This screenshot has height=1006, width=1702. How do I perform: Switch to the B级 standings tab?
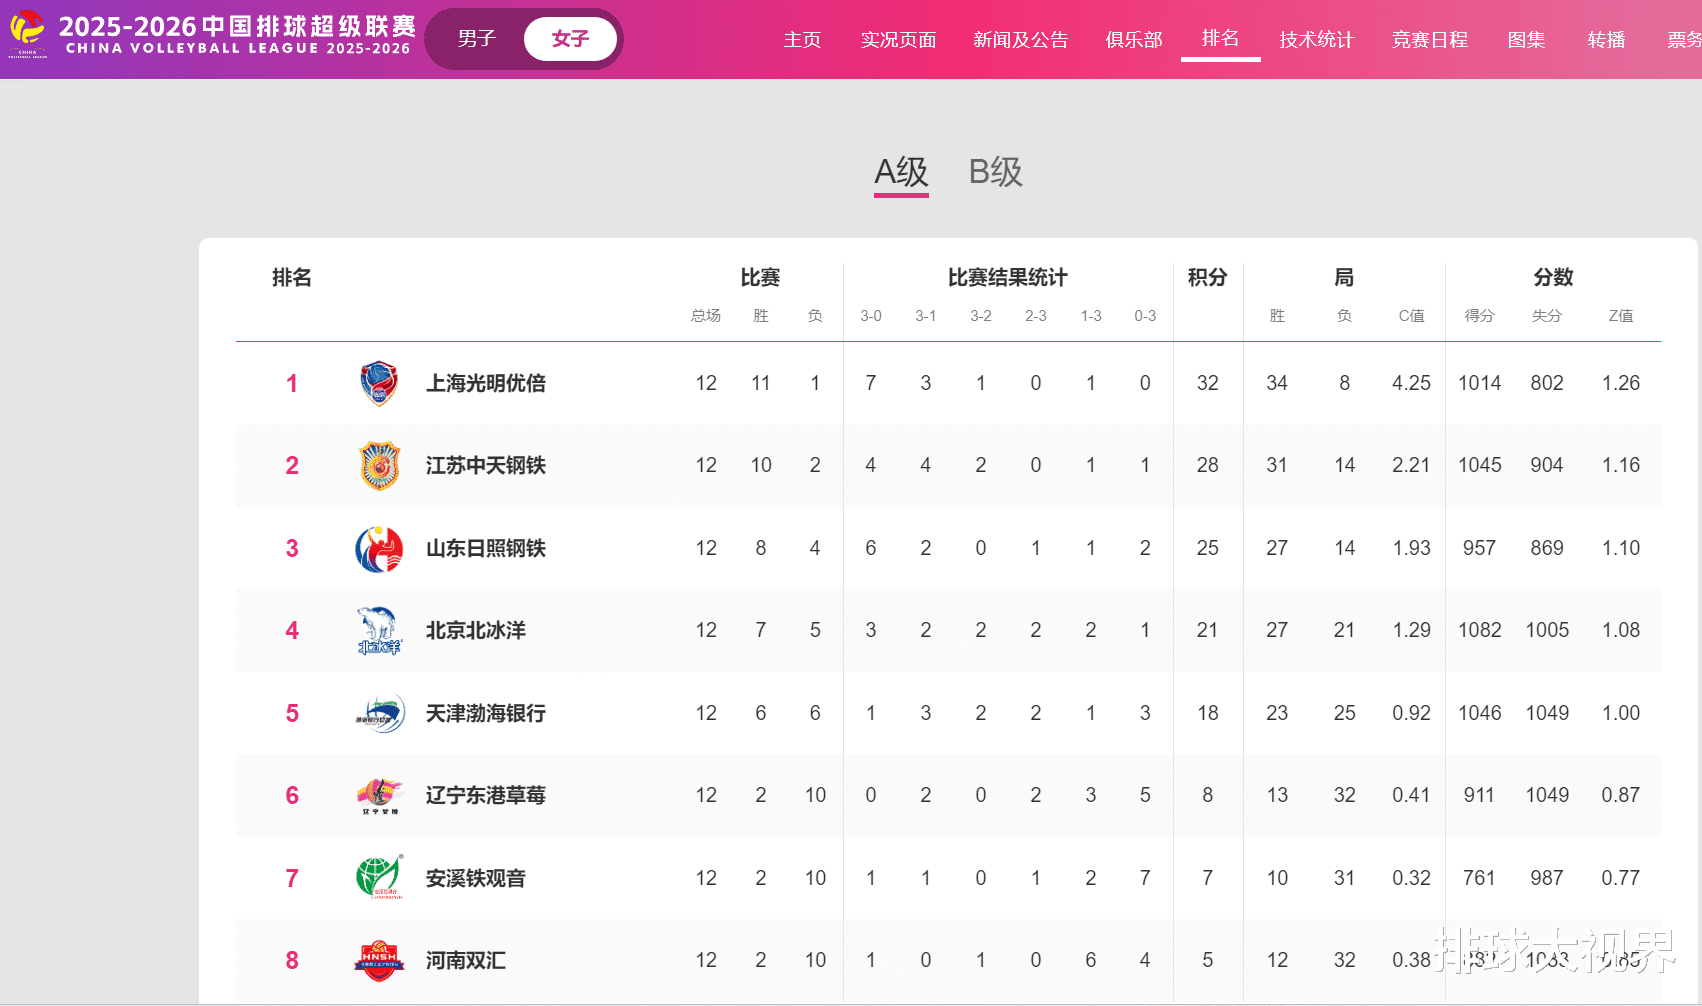[x=995, y=172]
